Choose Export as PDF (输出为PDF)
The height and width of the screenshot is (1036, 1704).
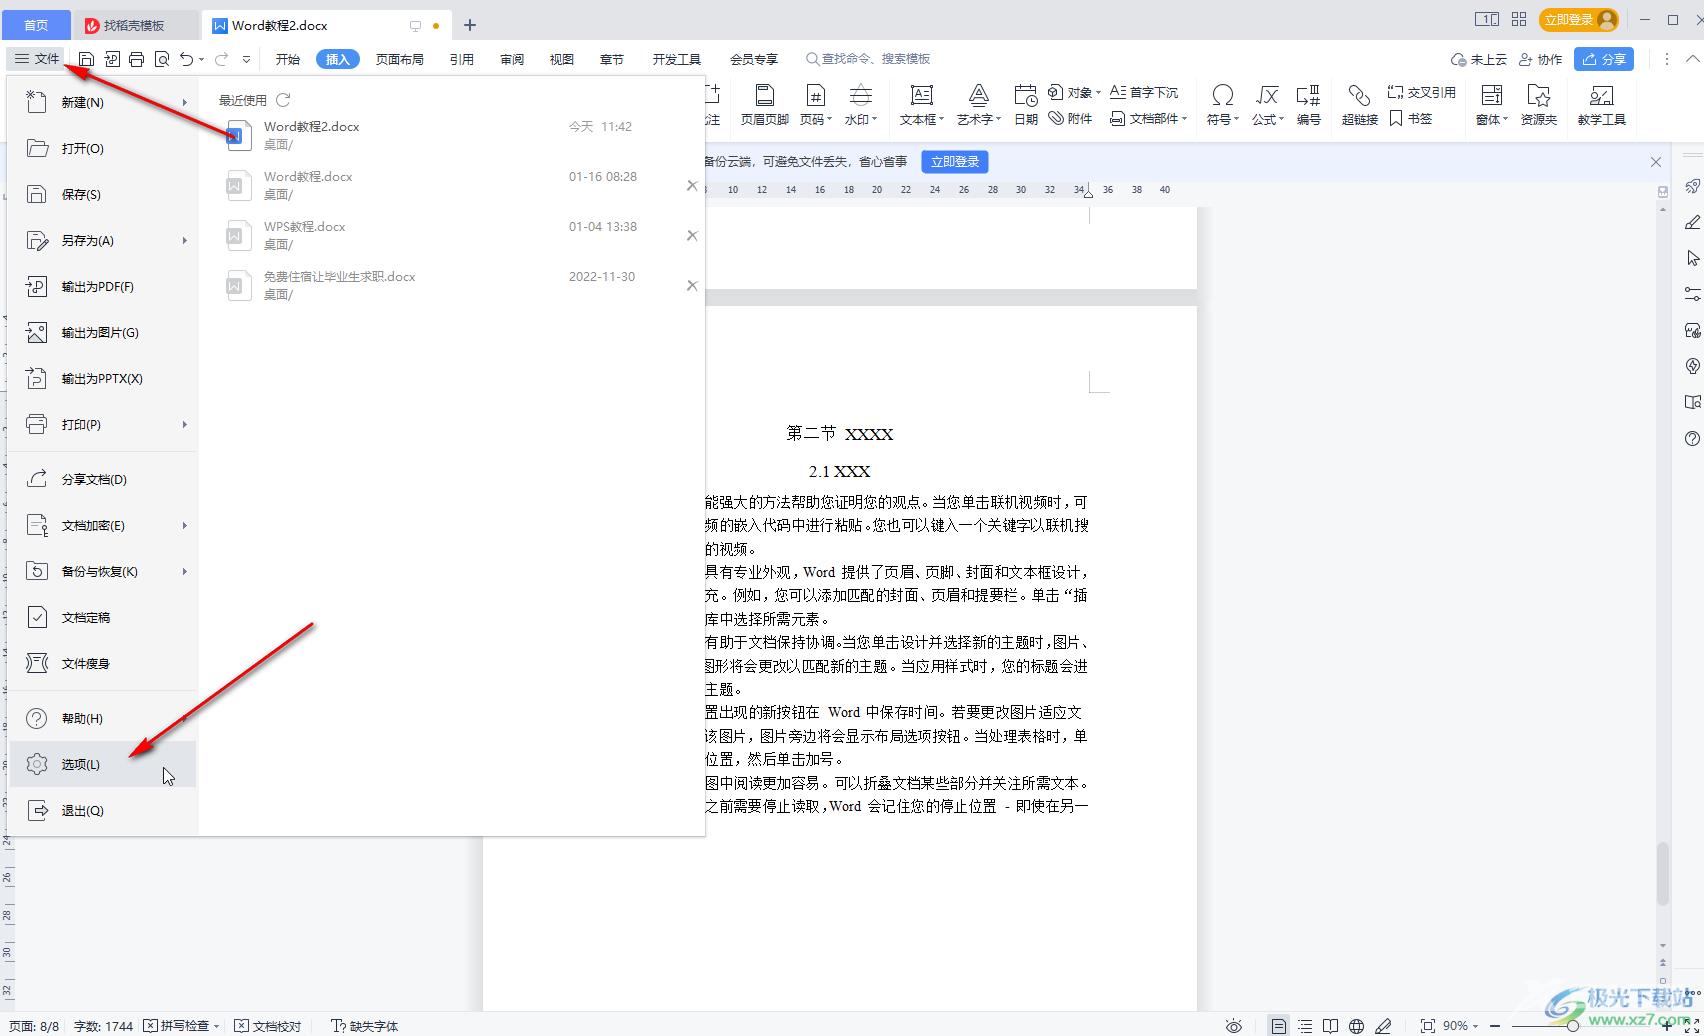pyautogui.click(x=102, y=286)
